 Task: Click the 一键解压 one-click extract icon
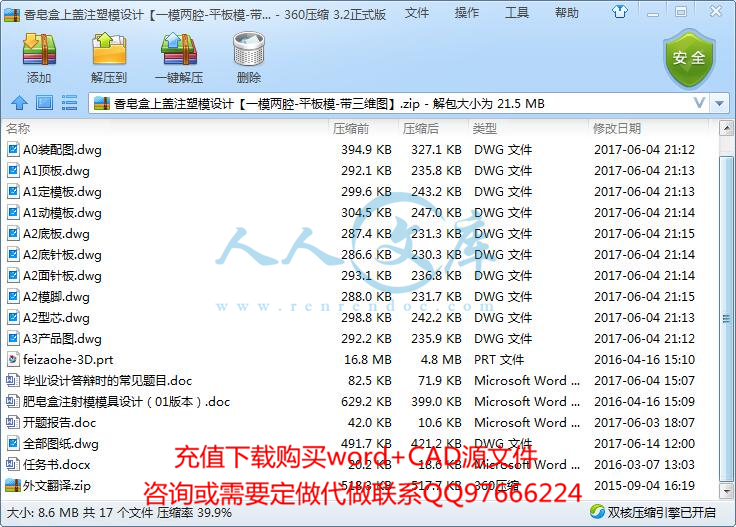click(179, 49)
